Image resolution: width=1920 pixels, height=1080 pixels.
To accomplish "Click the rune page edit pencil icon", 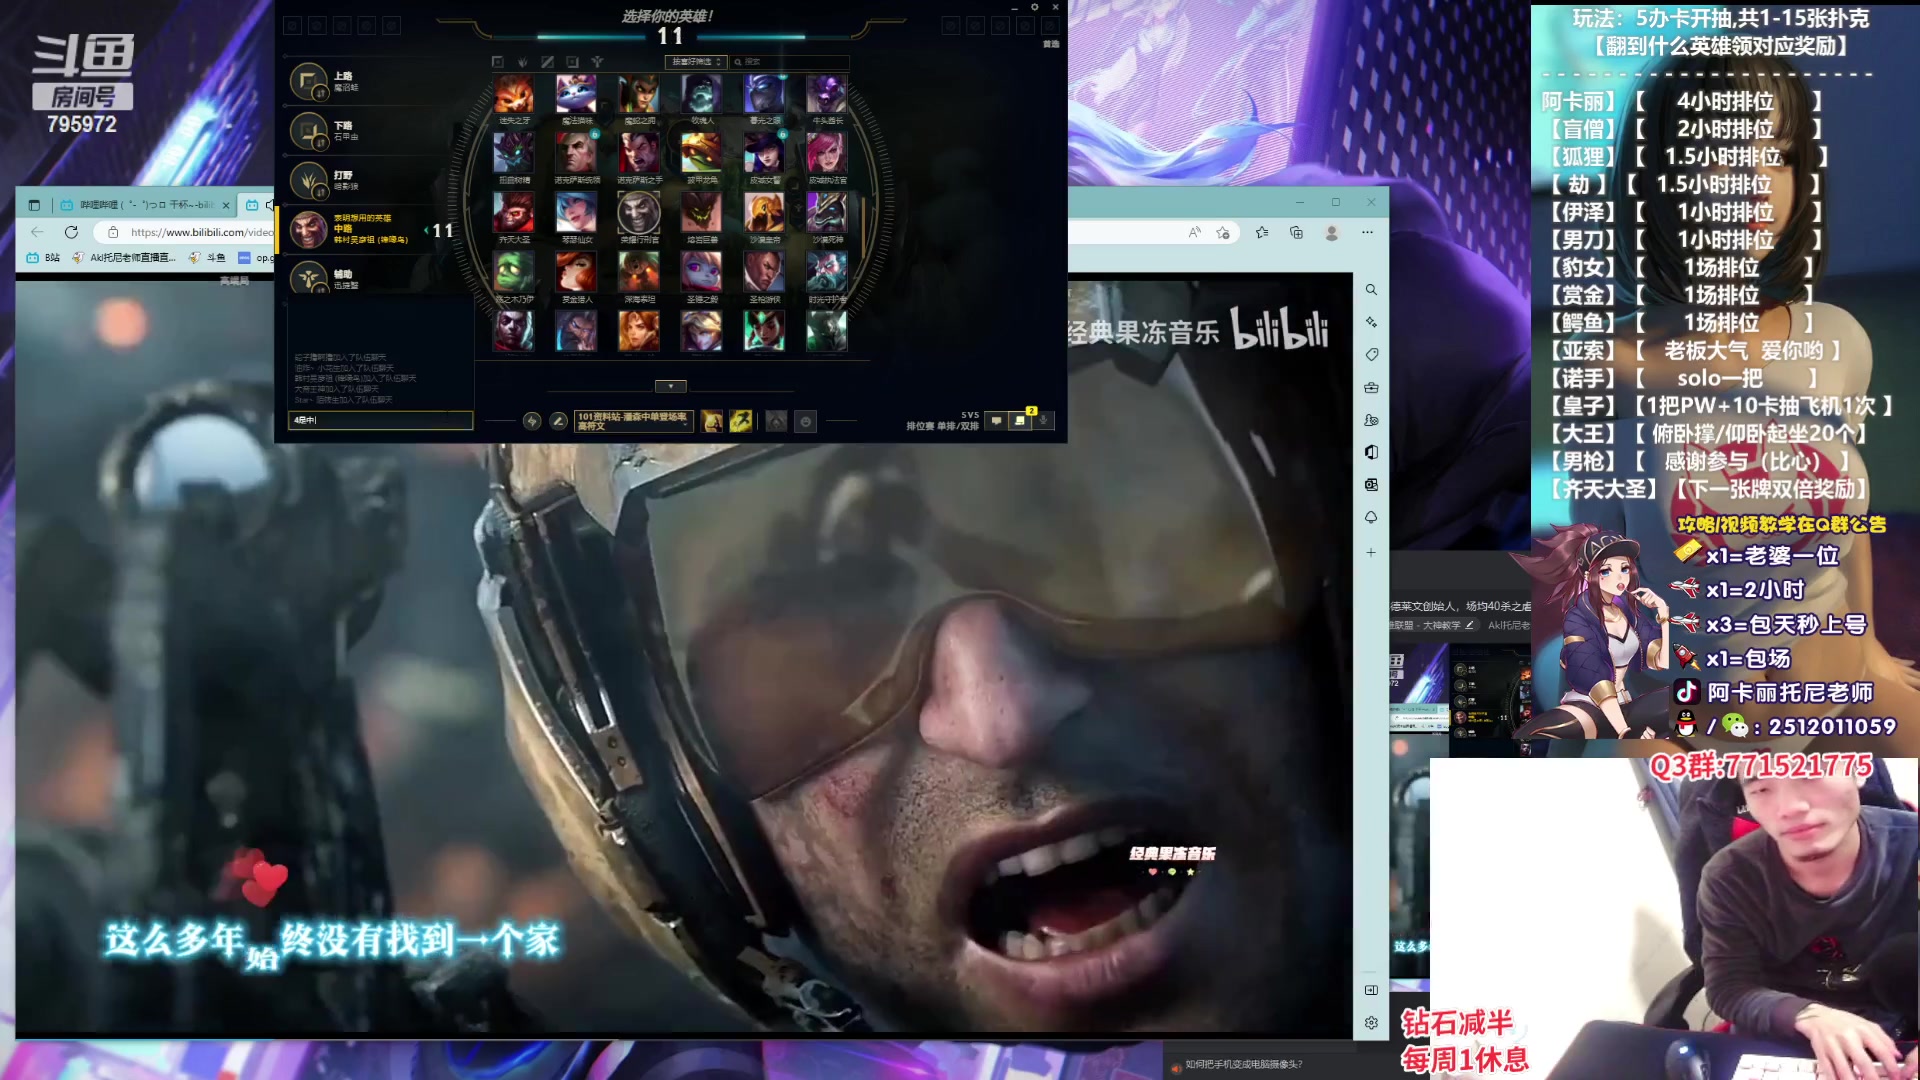I will (x=559, y=421).
